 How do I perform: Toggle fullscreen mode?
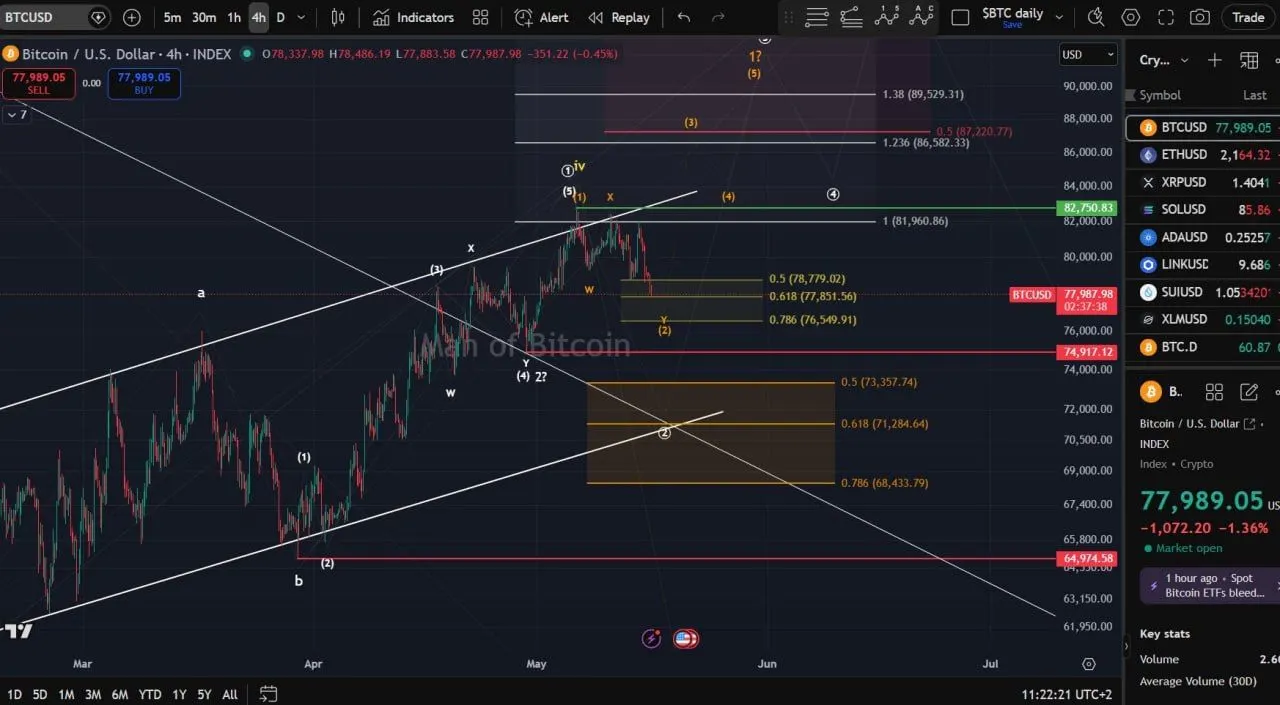[1166, 17]
